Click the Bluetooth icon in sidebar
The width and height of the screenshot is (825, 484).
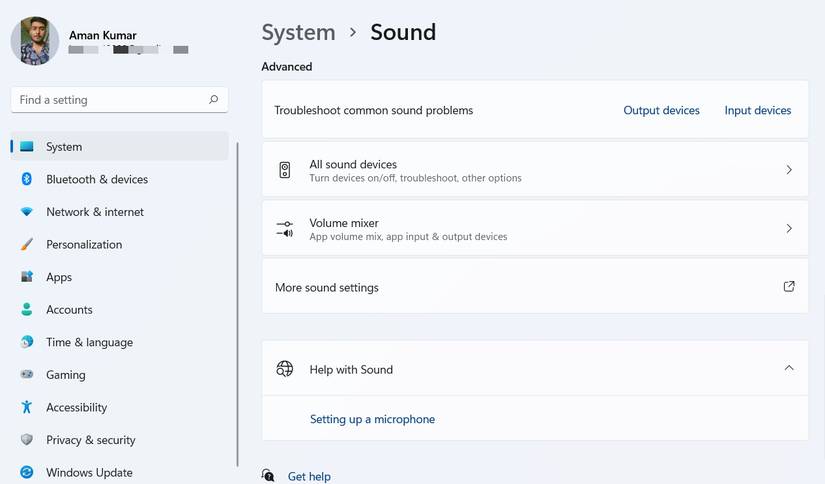27,179
